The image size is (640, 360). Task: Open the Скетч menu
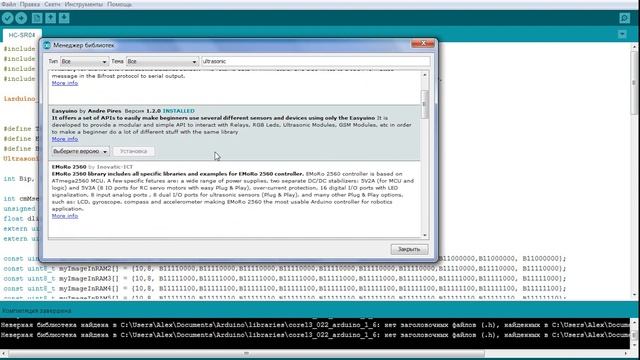(52, 4)
